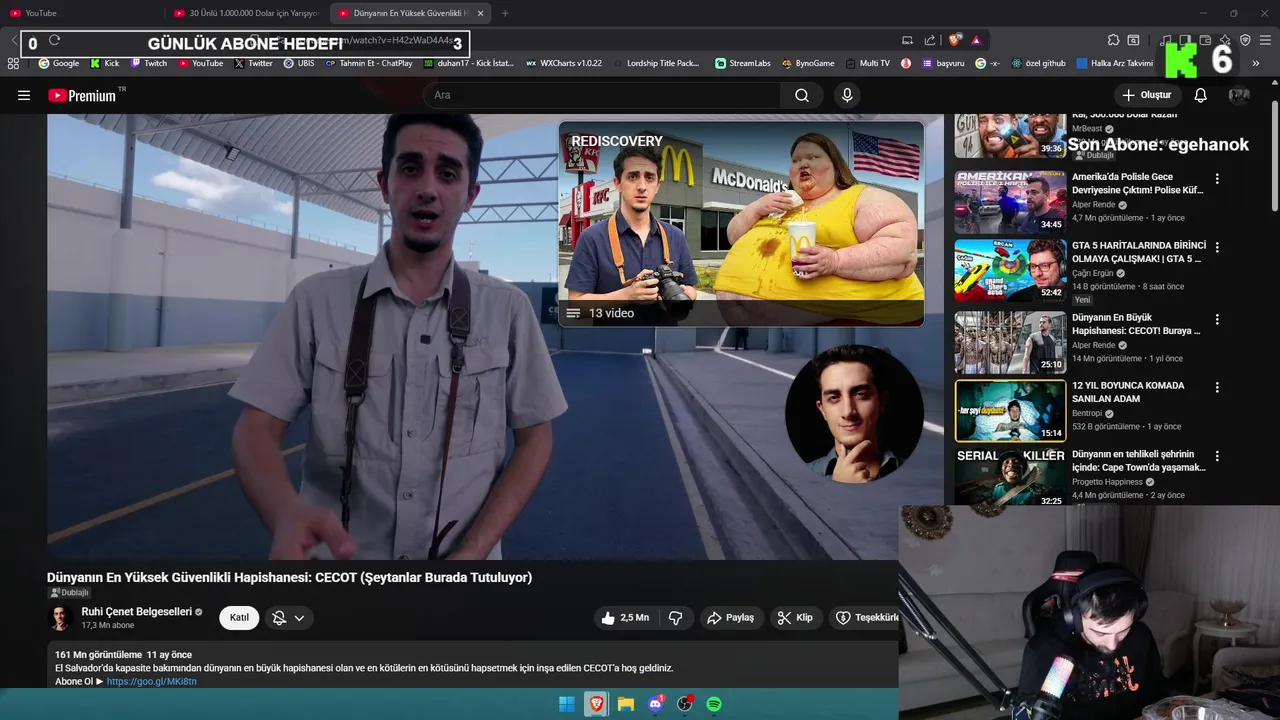Switch to Brave on the taskbar
The width and height of the screenshot is (1280, 720).
coord(596,704)
